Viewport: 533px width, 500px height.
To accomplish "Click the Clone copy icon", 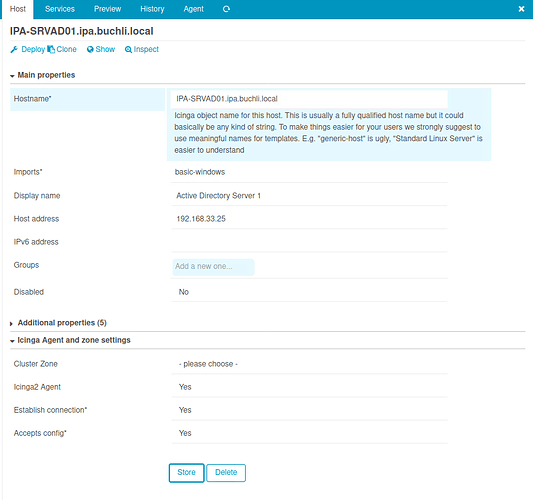I will tap(51, 50).
